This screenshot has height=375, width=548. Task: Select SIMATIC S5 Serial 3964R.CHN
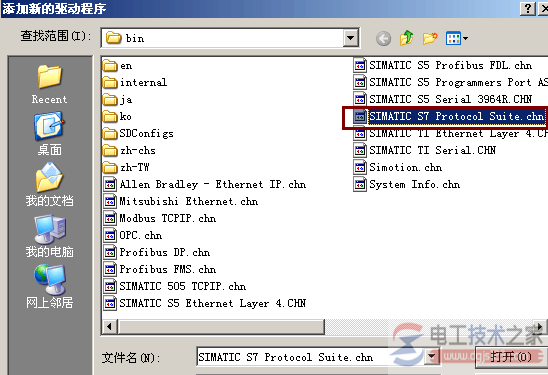tap(443, 100)
